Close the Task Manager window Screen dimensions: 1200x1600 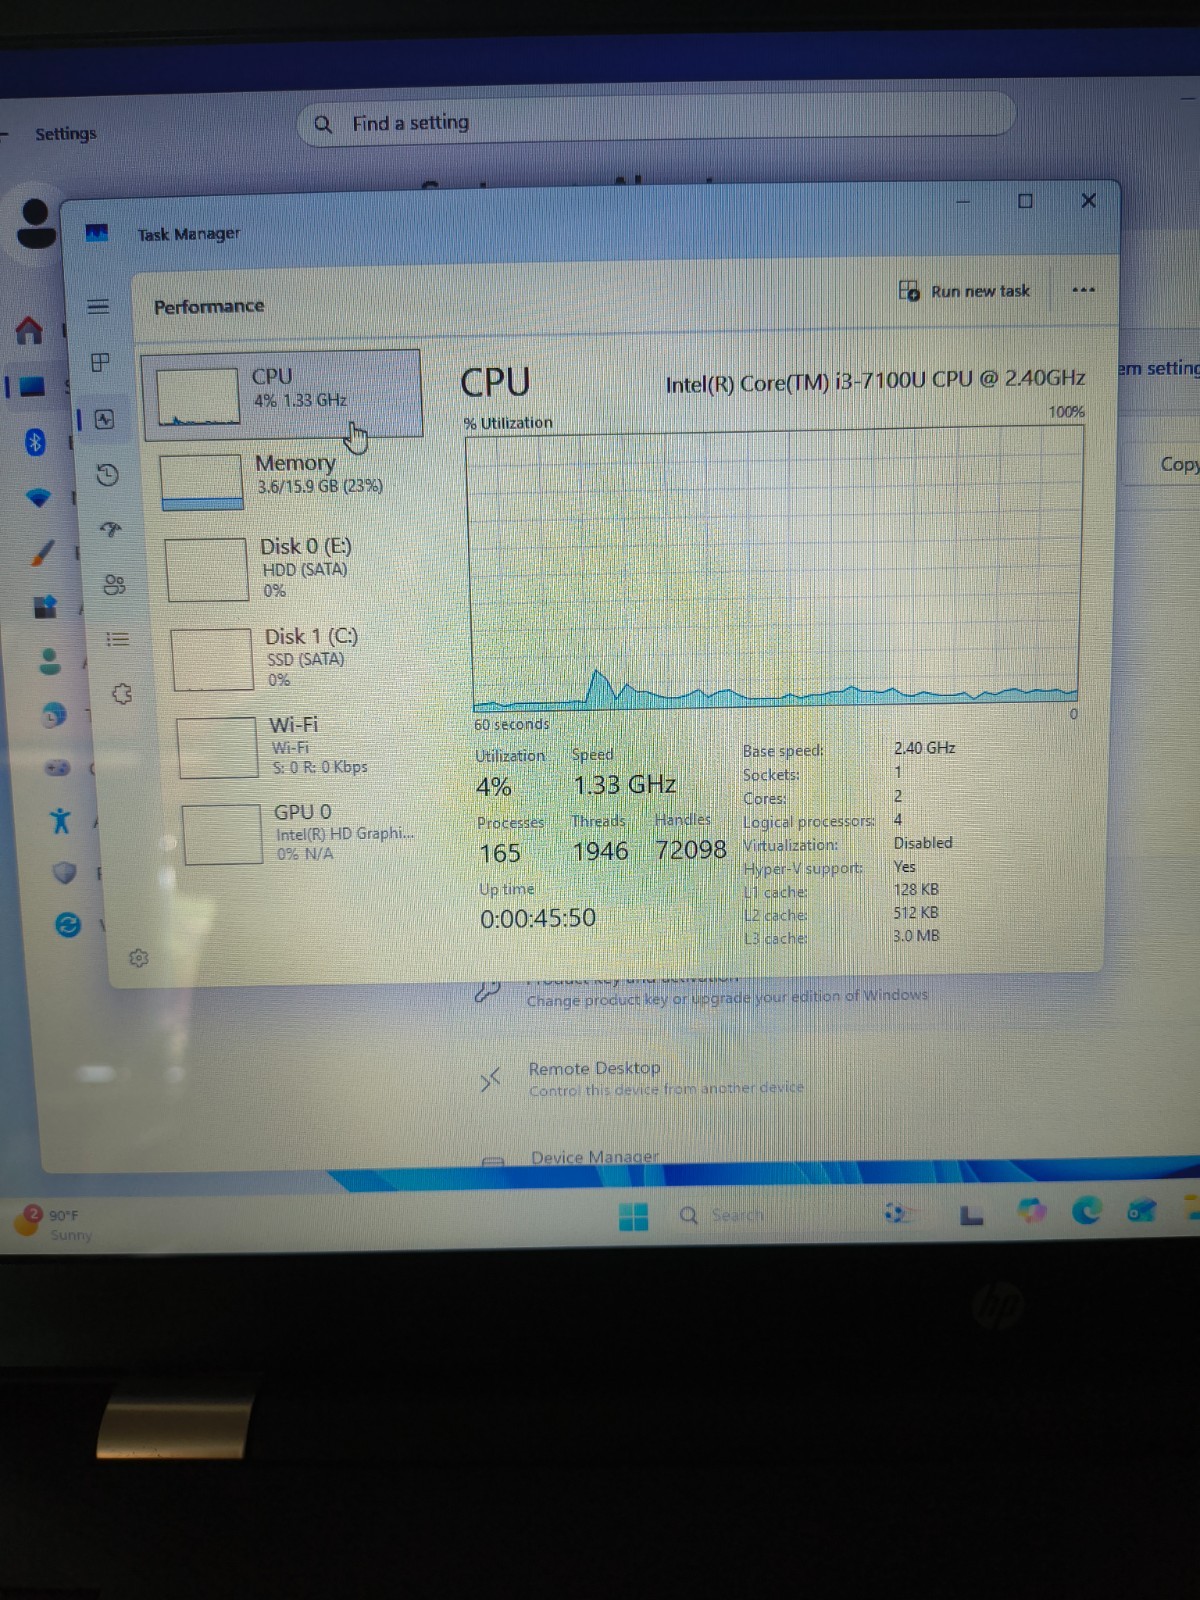pyautogui.click(x=1089, y=200)
